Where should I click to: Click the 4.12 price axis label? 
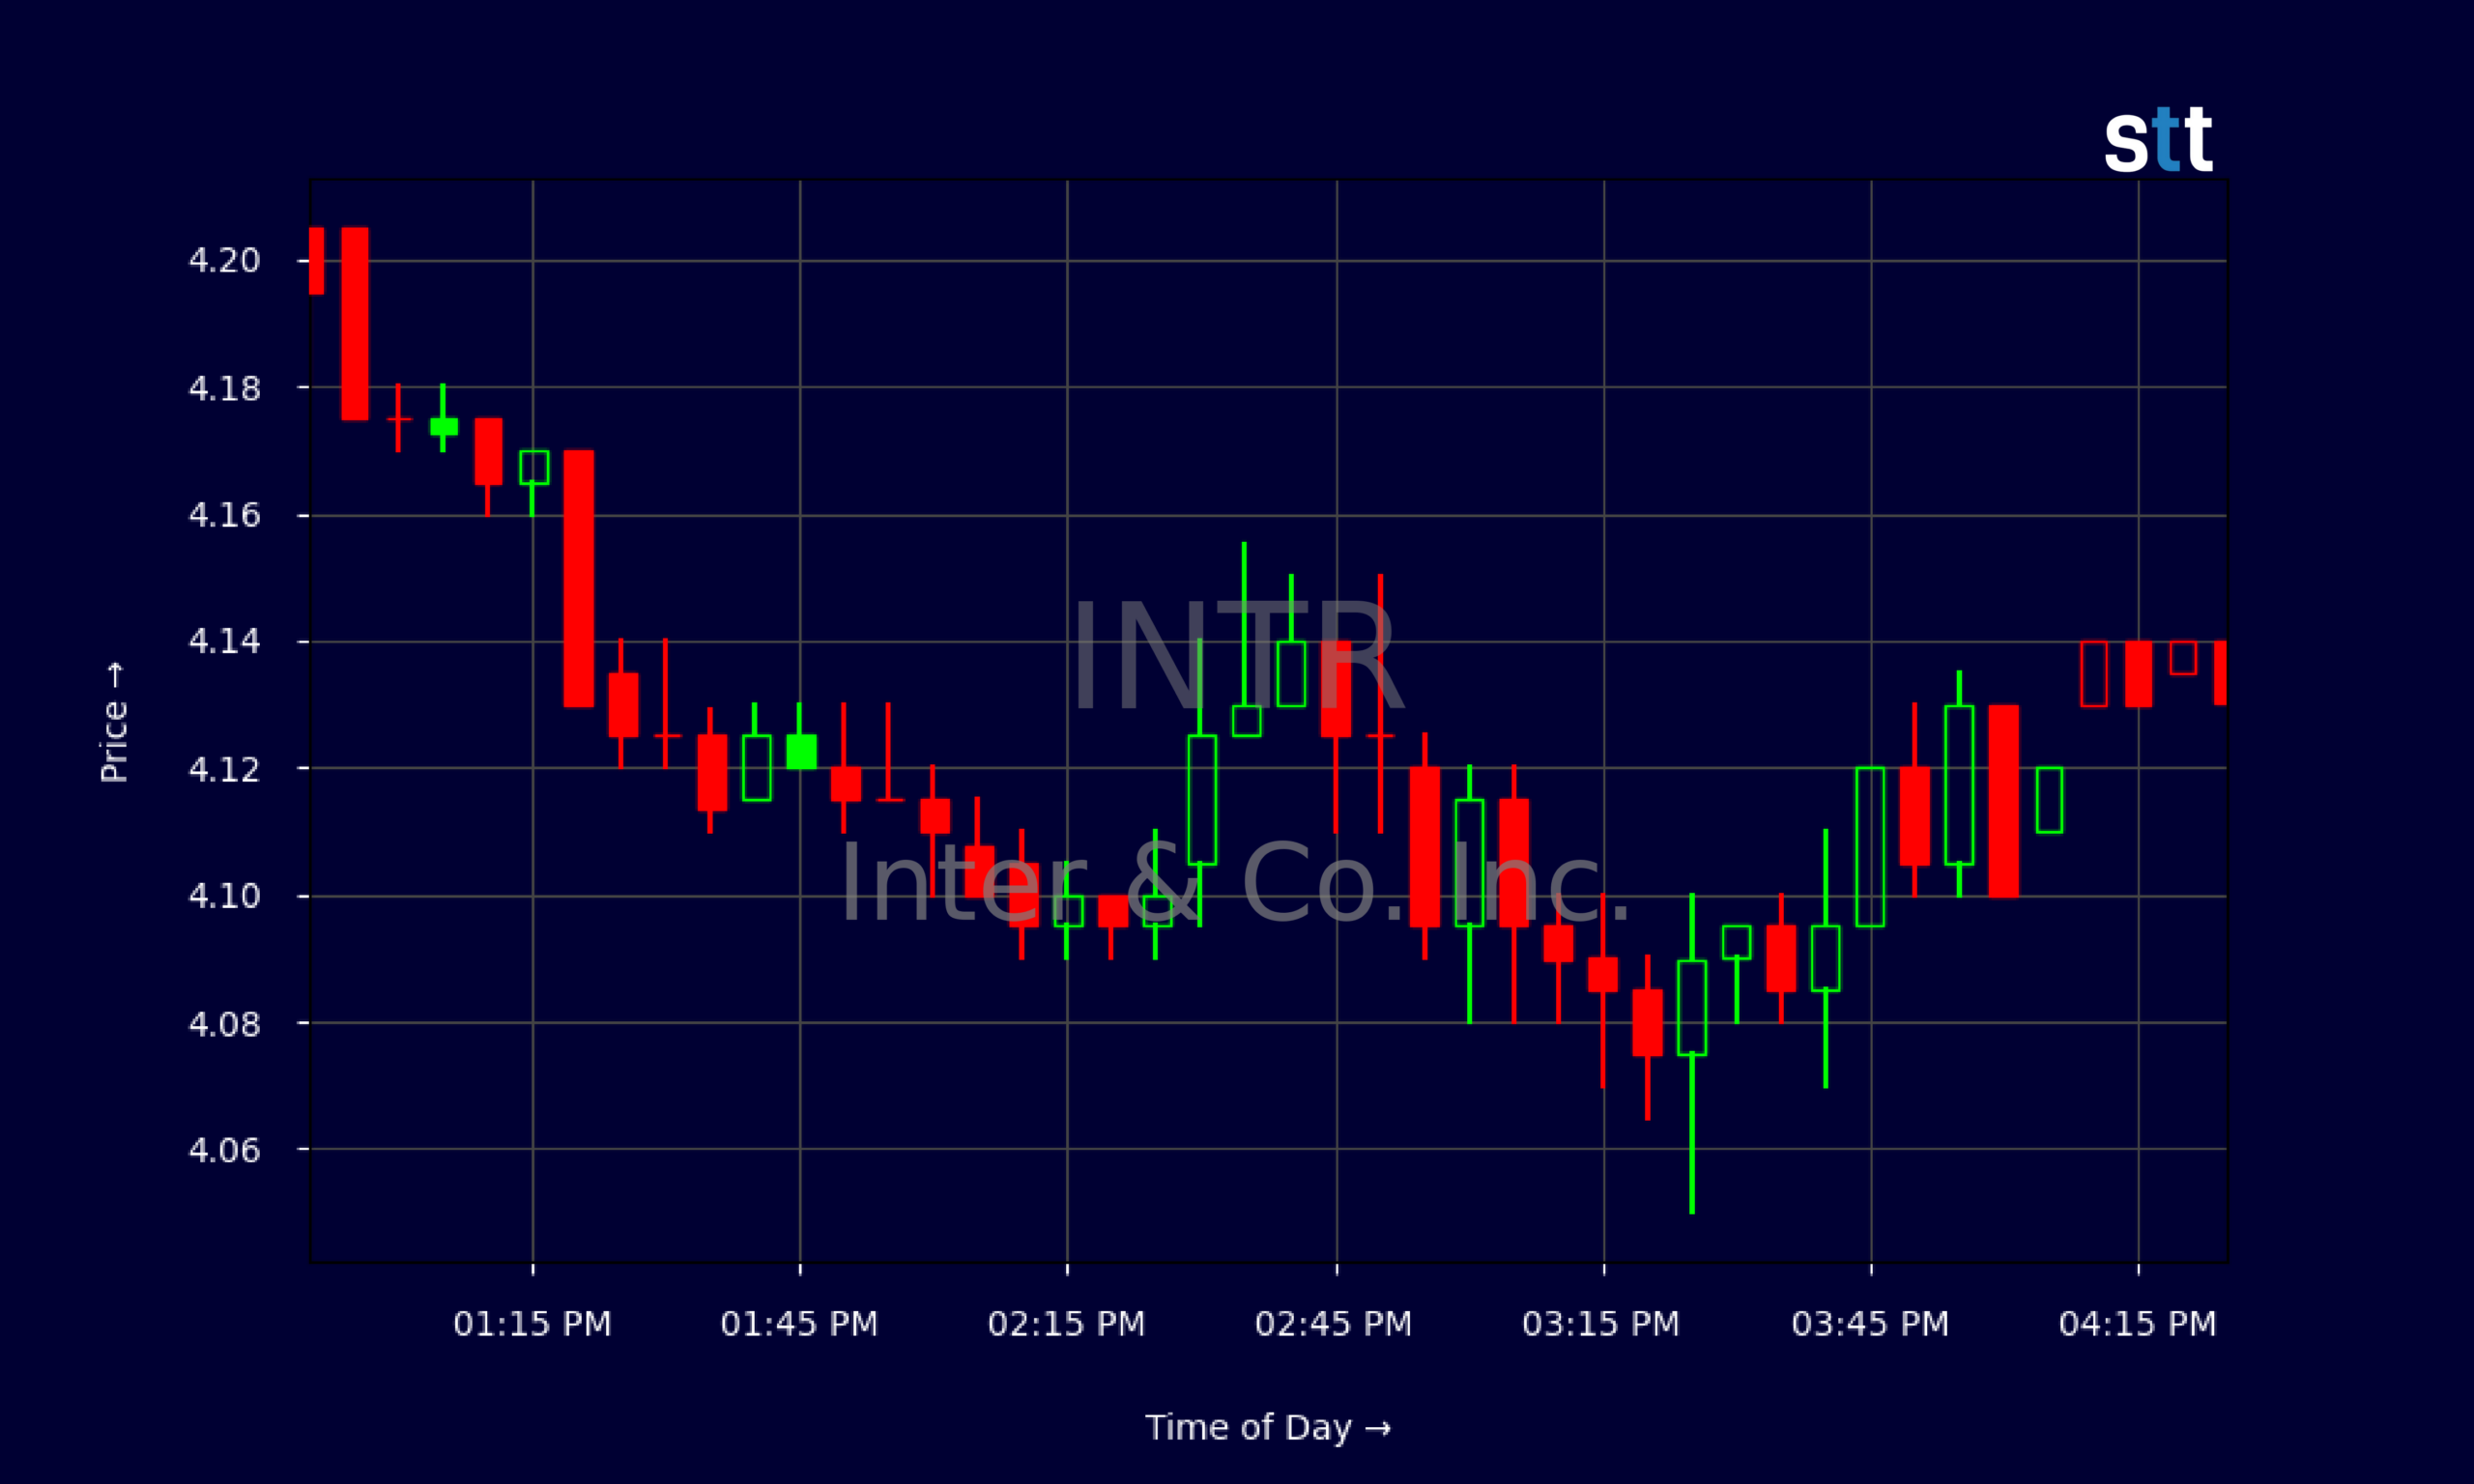[224, 769]
